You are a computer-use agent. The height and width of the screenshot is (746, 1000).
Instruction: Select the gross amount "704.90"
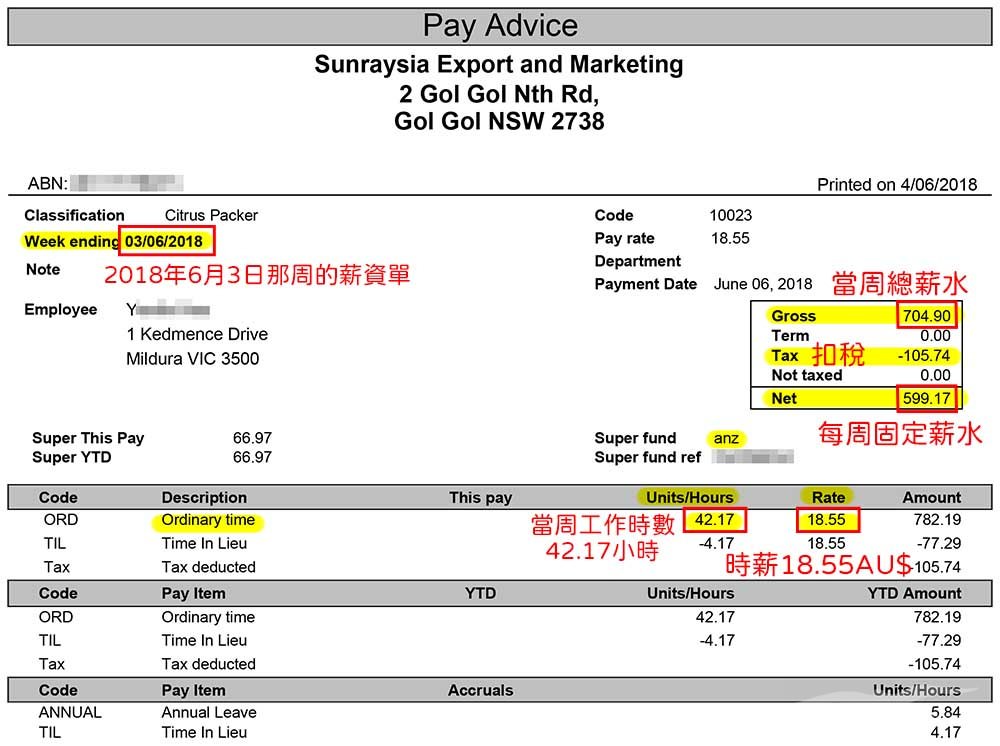[x=927, y=316]
